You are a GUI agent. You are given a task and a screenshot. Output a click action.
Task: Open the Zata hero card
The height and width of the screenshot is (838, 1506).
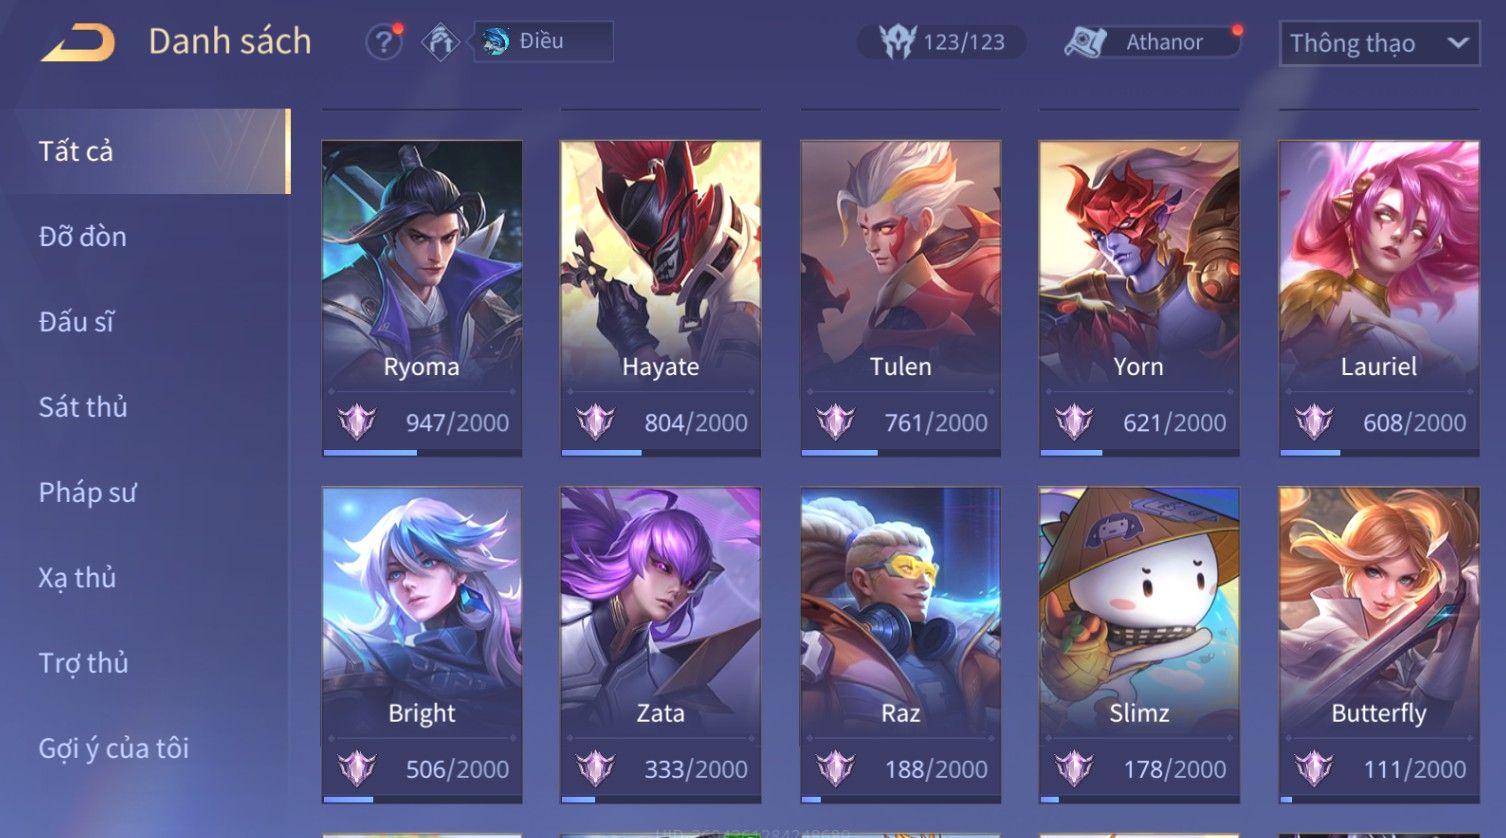pos(660,645)
